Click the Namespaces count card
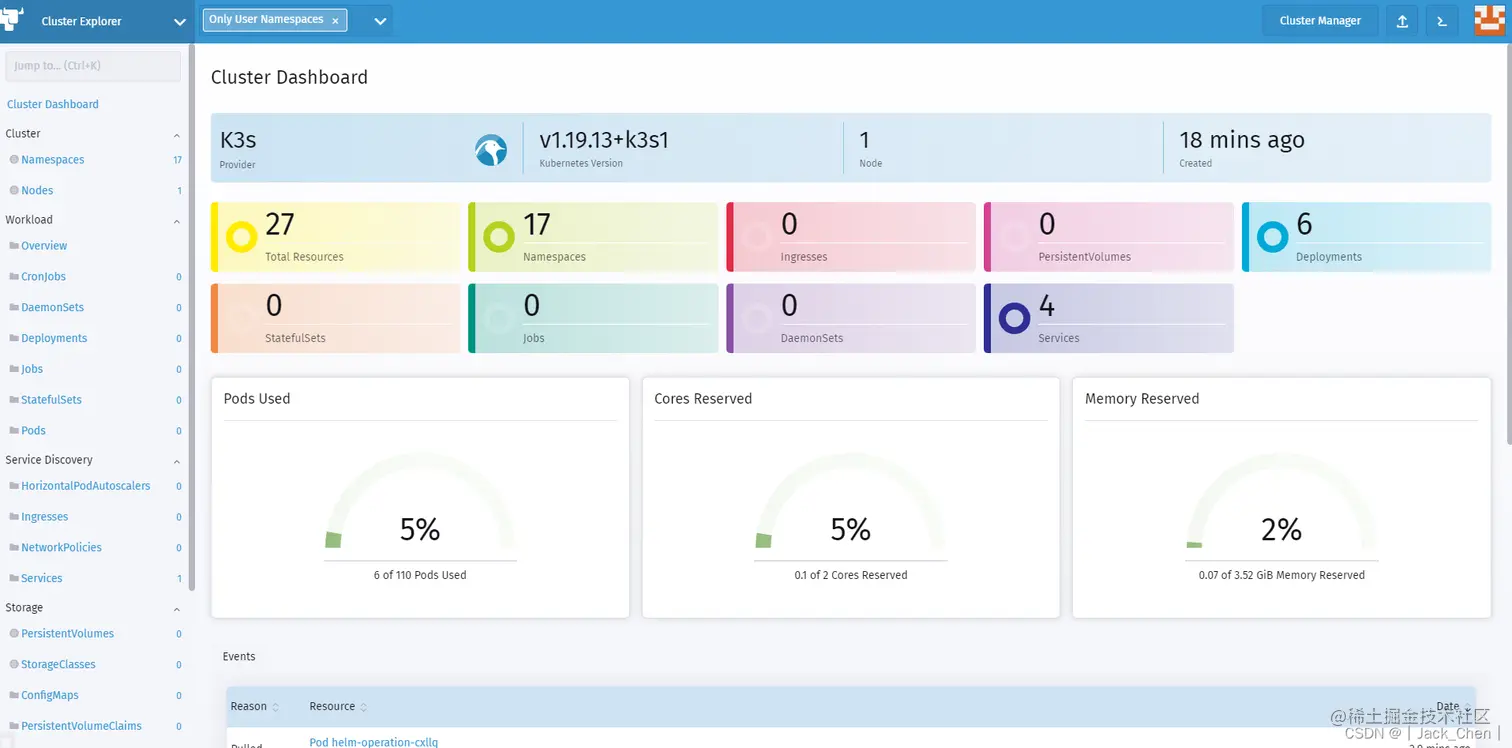Screen dimensions: 1512x748 [x=593, y=237]
